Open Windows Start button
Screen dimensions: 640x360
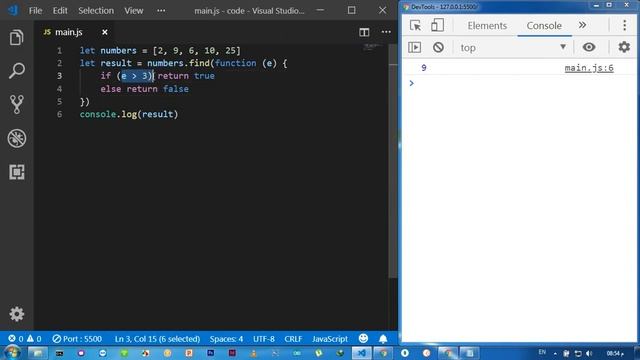tap(11, 353)
